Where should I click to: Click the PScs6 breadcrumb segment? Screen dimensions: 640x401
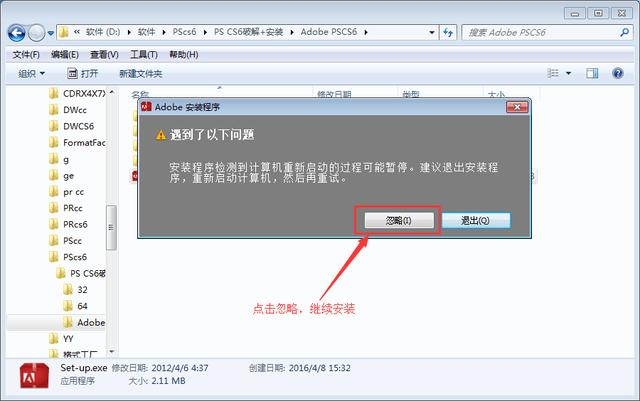click(184, 32)
